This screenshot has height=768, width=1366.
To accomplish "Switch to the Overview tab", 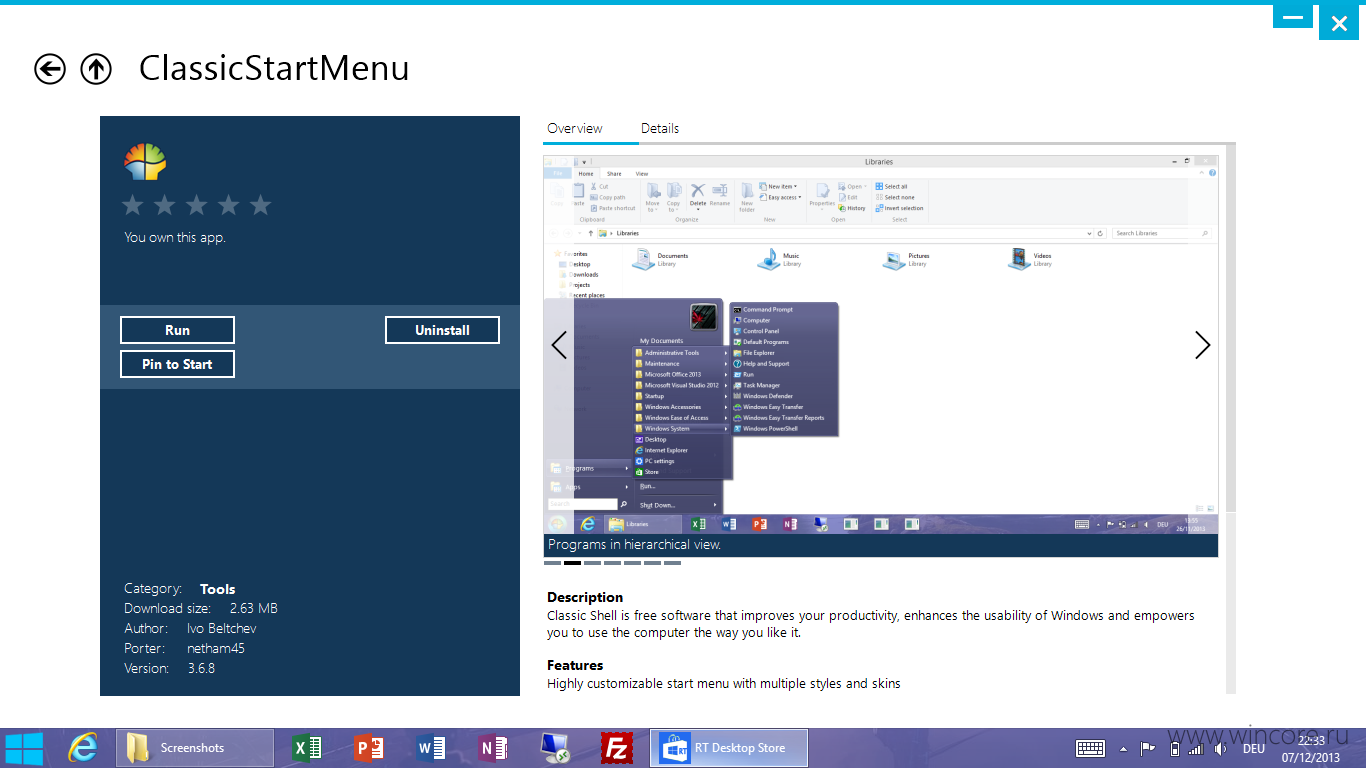I will pos(575,128).
